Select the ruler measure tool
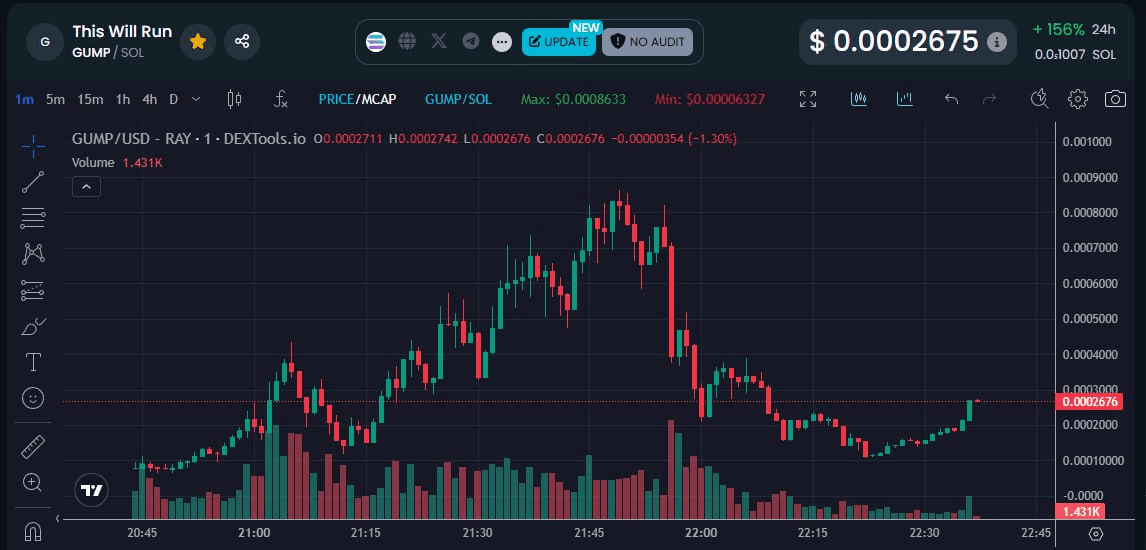The width and height of the screenshot is (1146, 550). [33, 446]
